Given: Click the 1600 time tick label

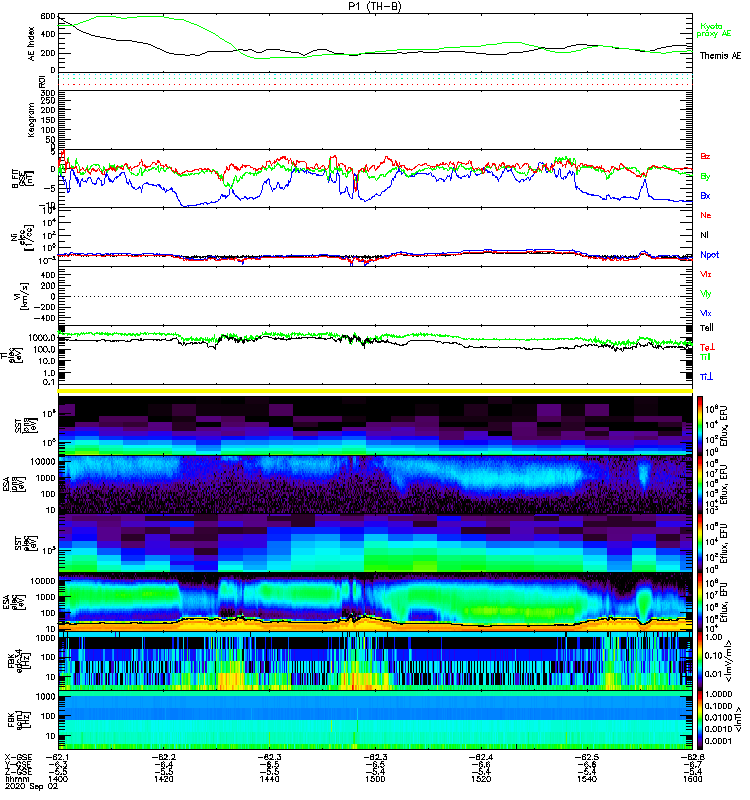Looking at the screenshot, I should 692,779.
